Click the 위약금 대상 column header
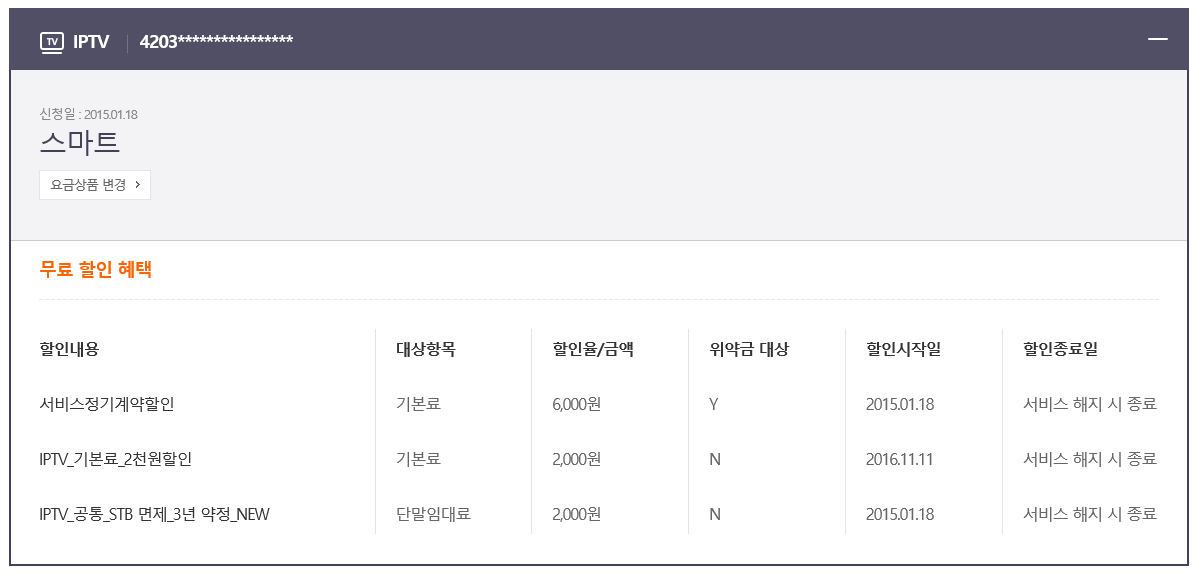Screen dimensions: 1203x576 749,350
